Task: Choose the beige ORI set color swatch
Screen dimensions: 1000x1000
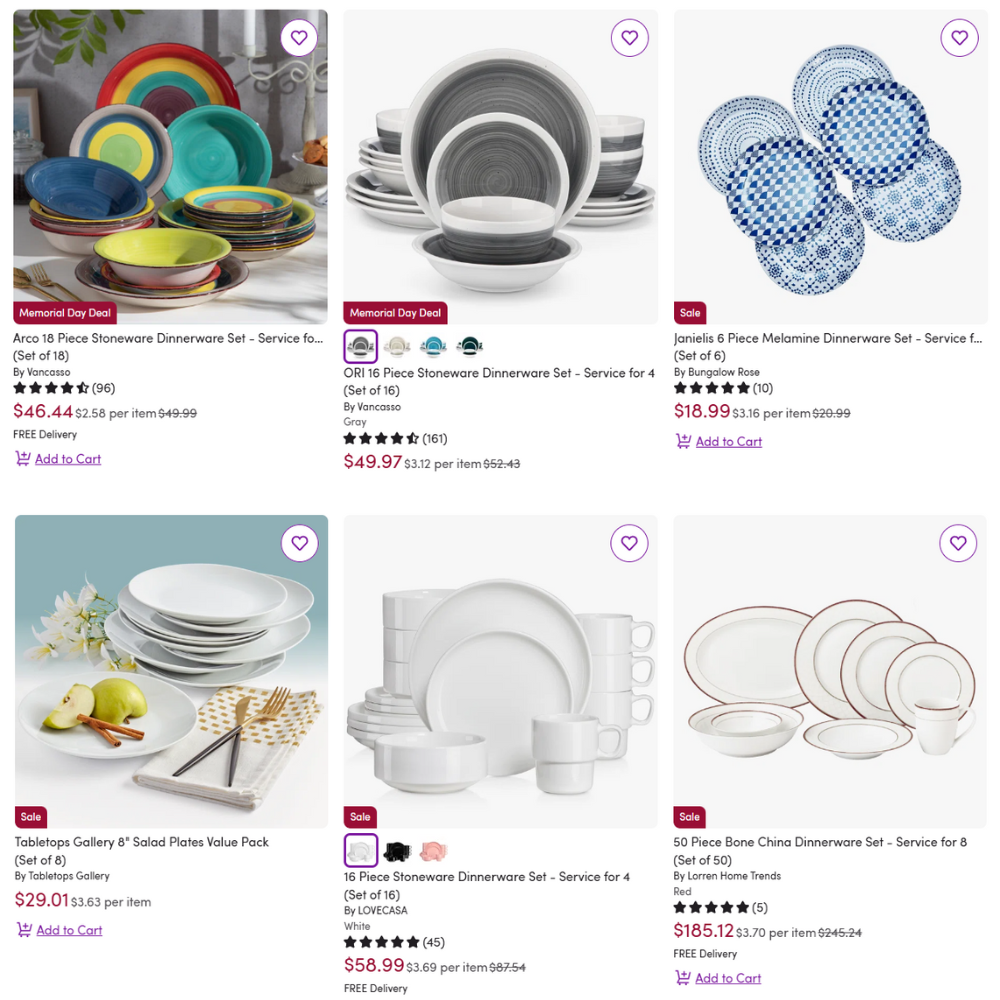Action: tap(397, 346)
